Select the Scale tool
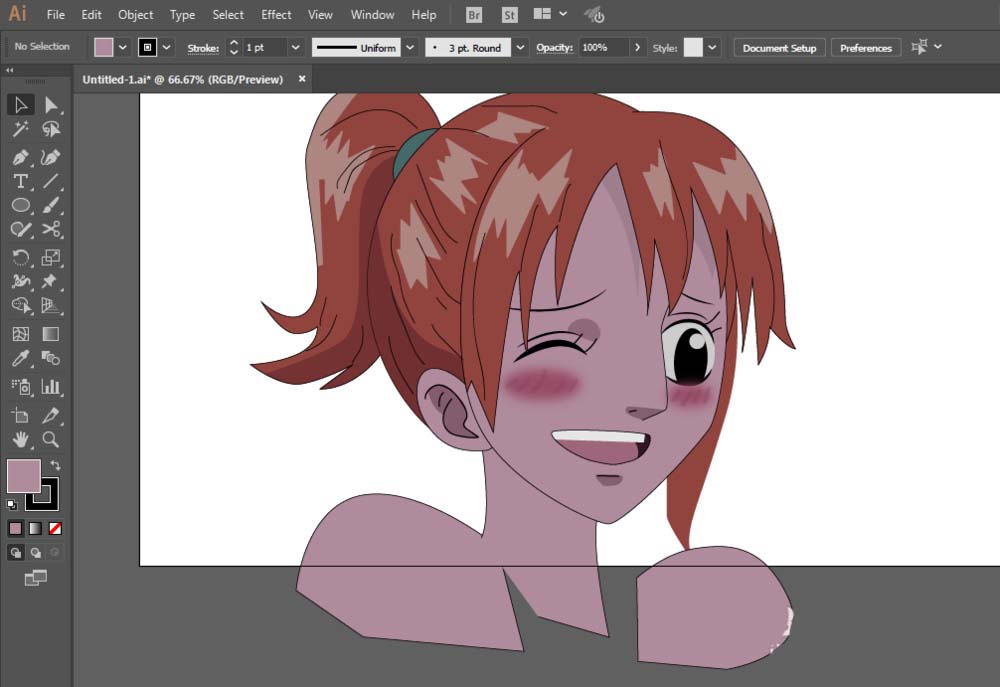 [50, 257]
